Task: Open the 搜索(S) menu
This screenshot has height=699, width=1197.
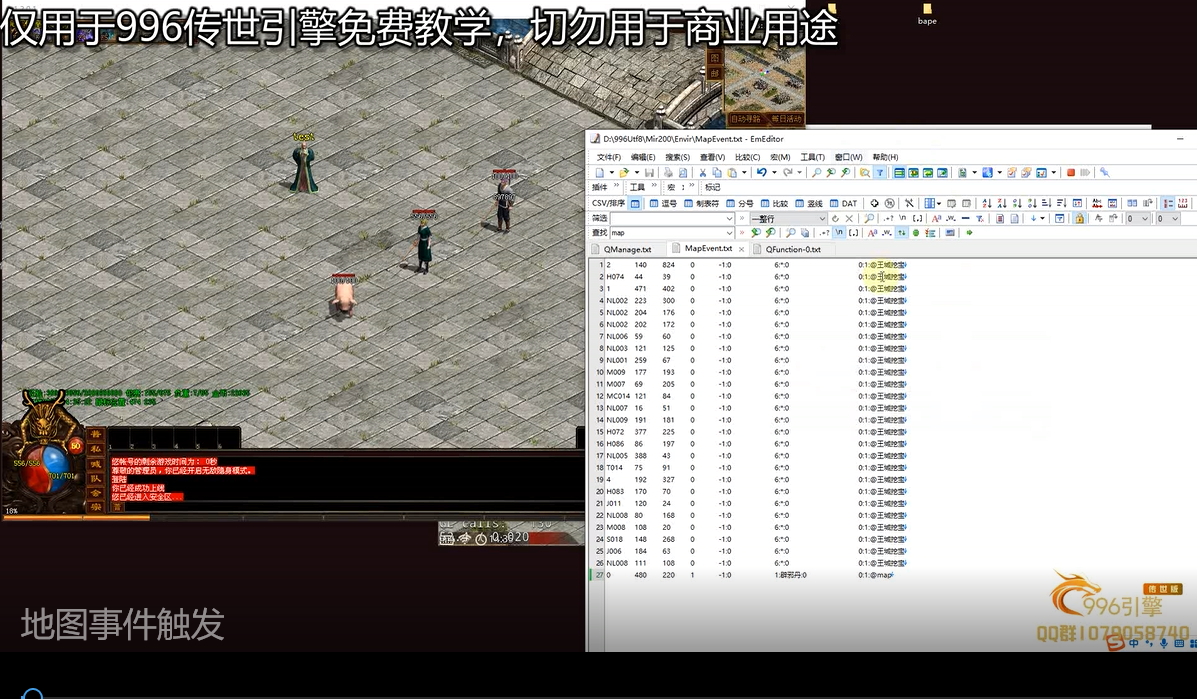Action: [677, 157]
